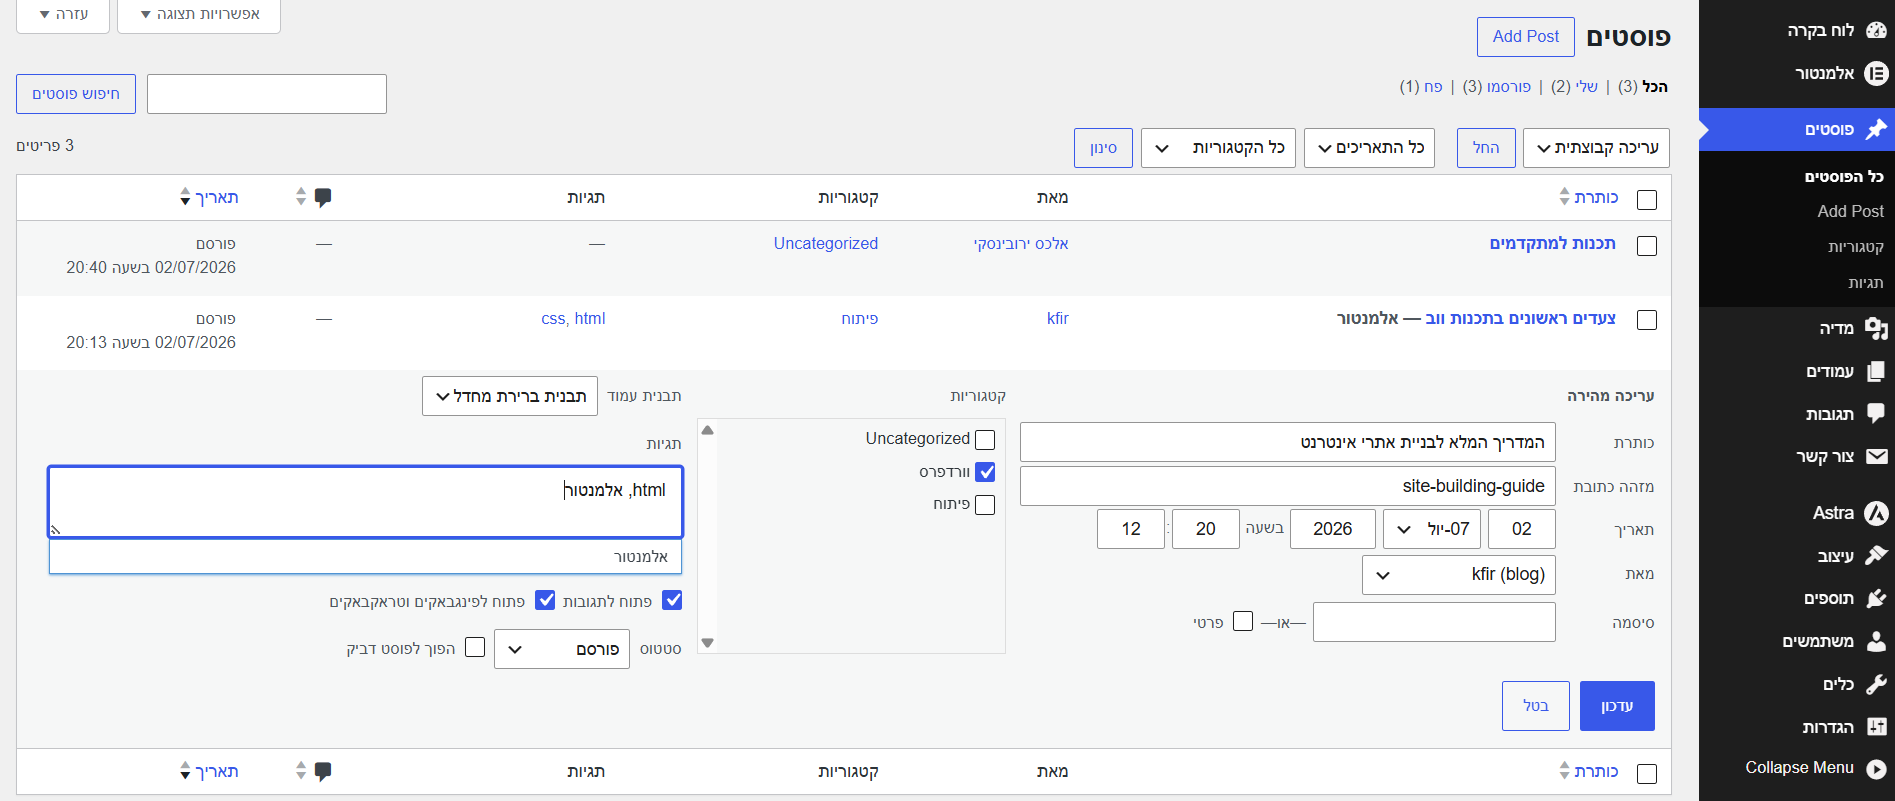Filter by Mine (שלי) posts
Image resolution: width=1895 pixels, height=801 pixels.
1586,87
